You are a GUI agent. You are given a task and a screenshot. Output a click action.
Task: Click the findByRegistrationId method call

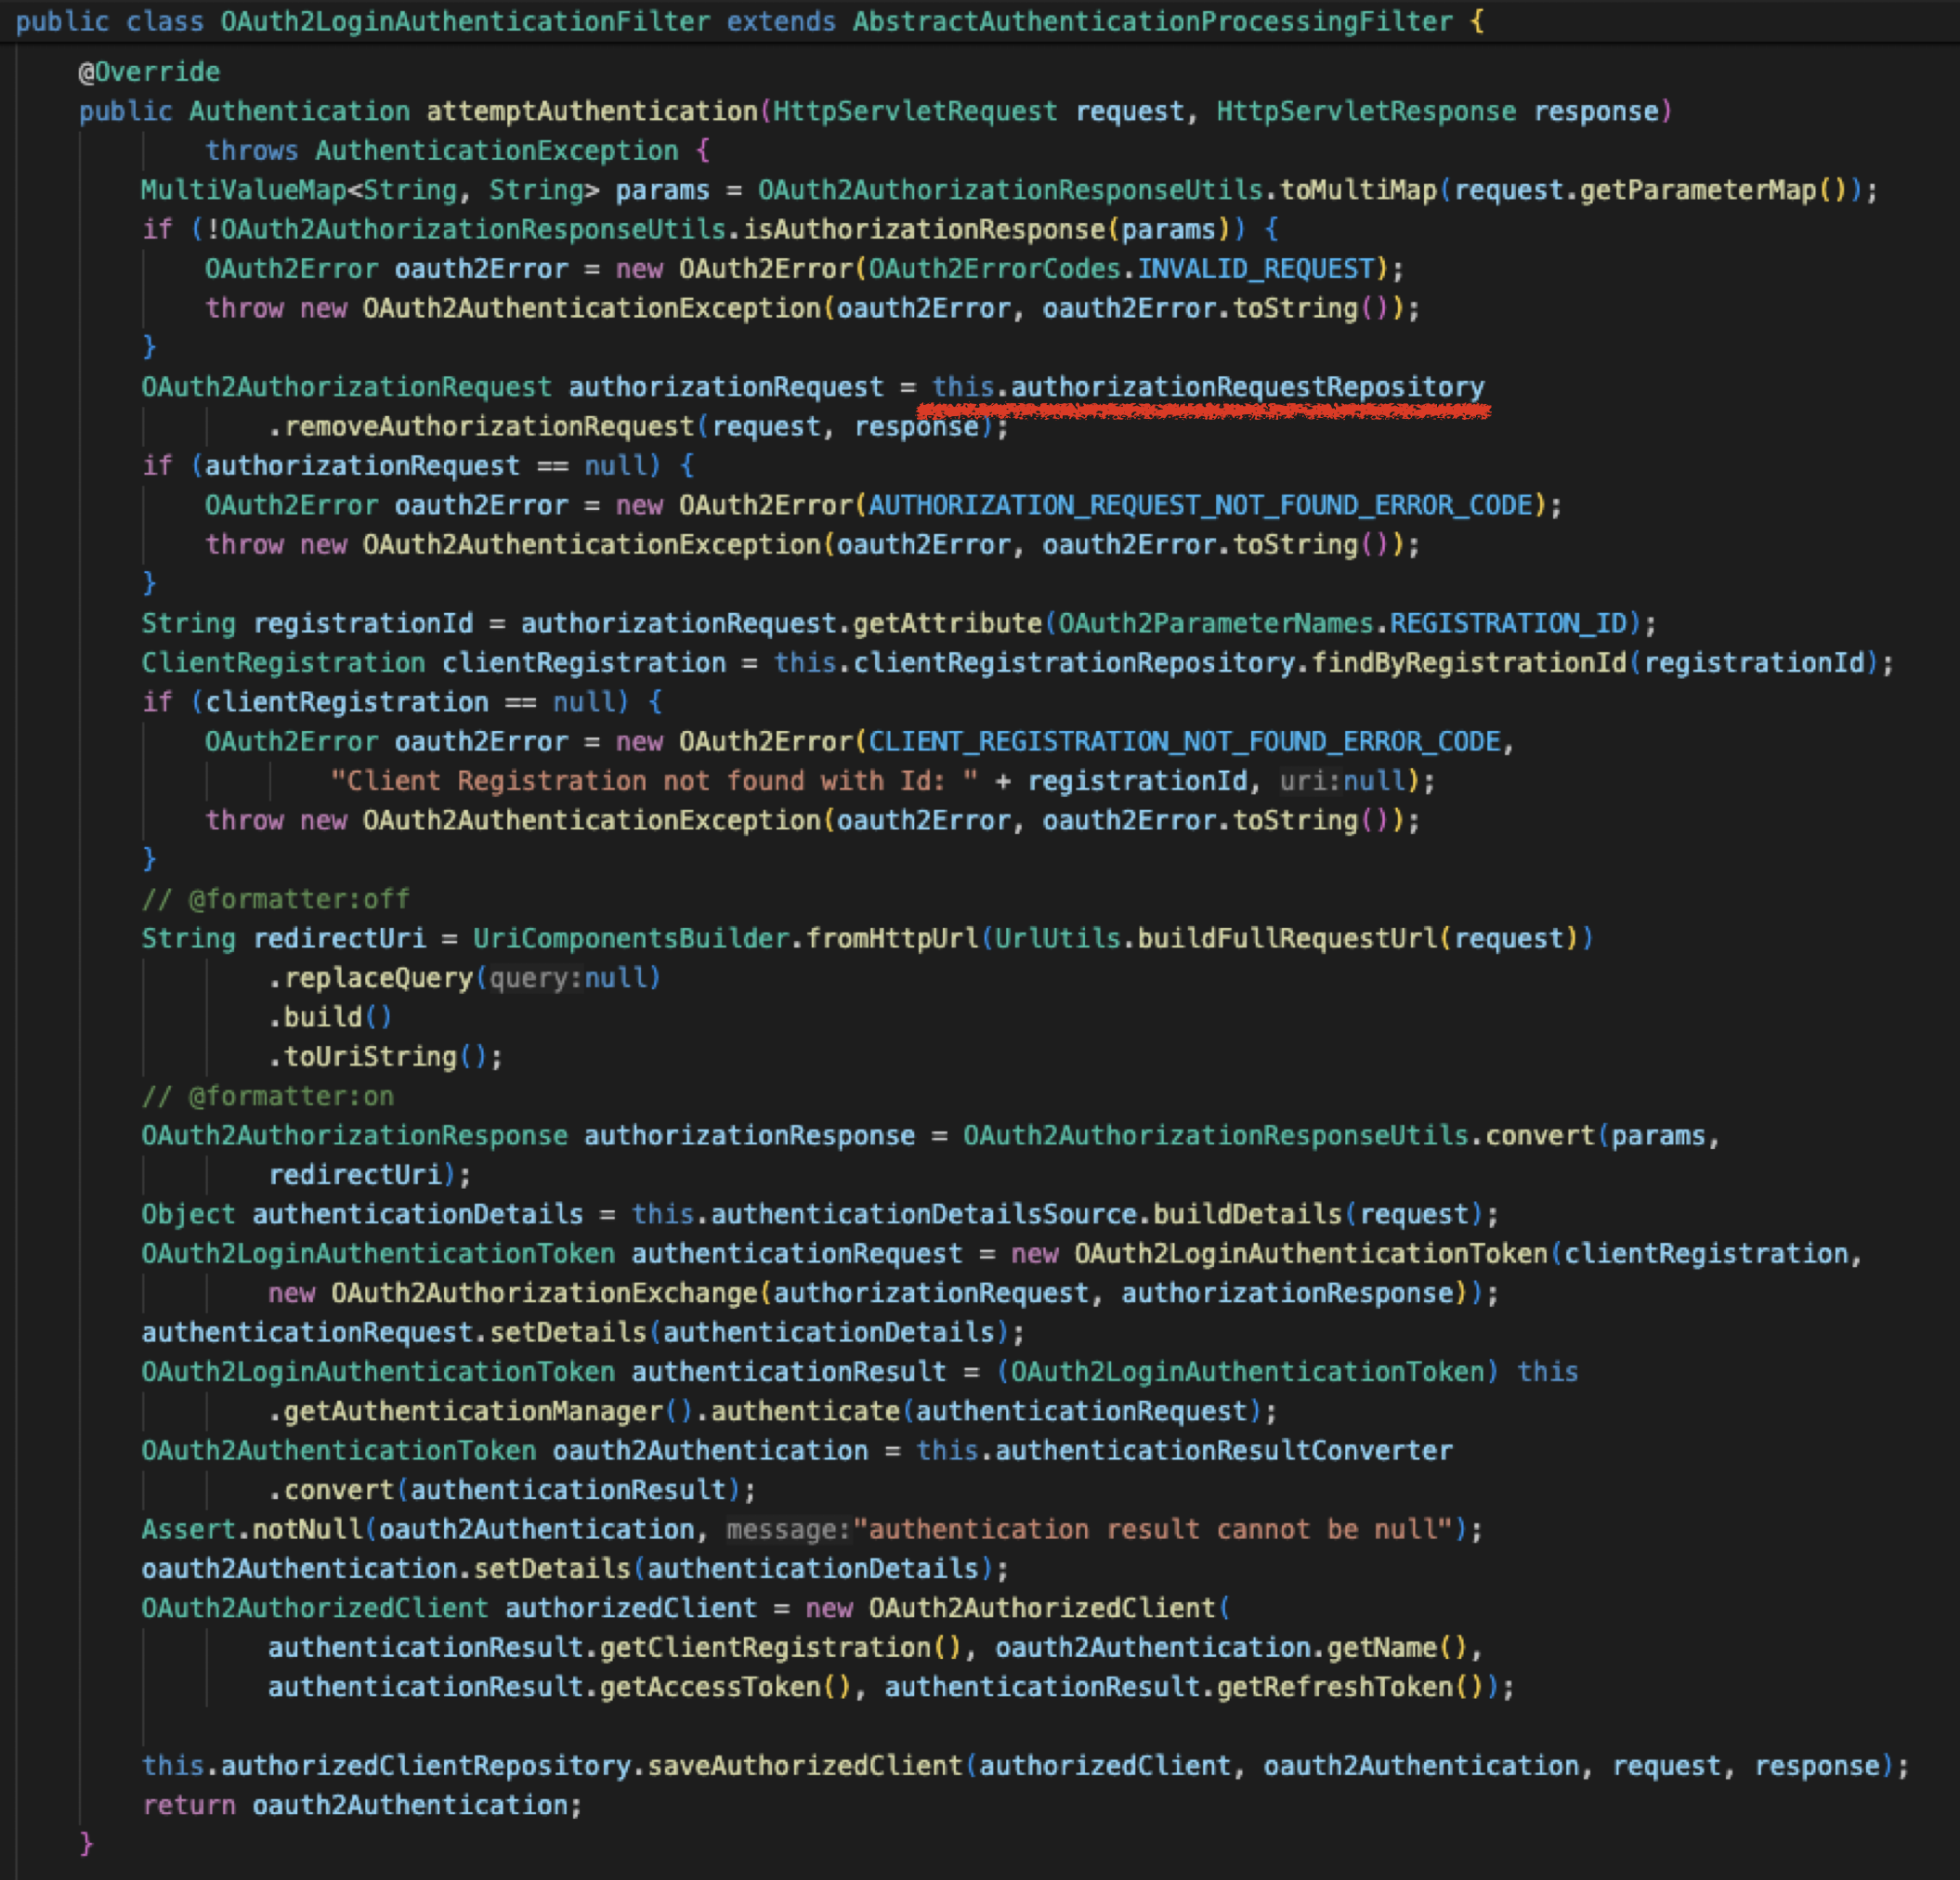coord(1469,663)
